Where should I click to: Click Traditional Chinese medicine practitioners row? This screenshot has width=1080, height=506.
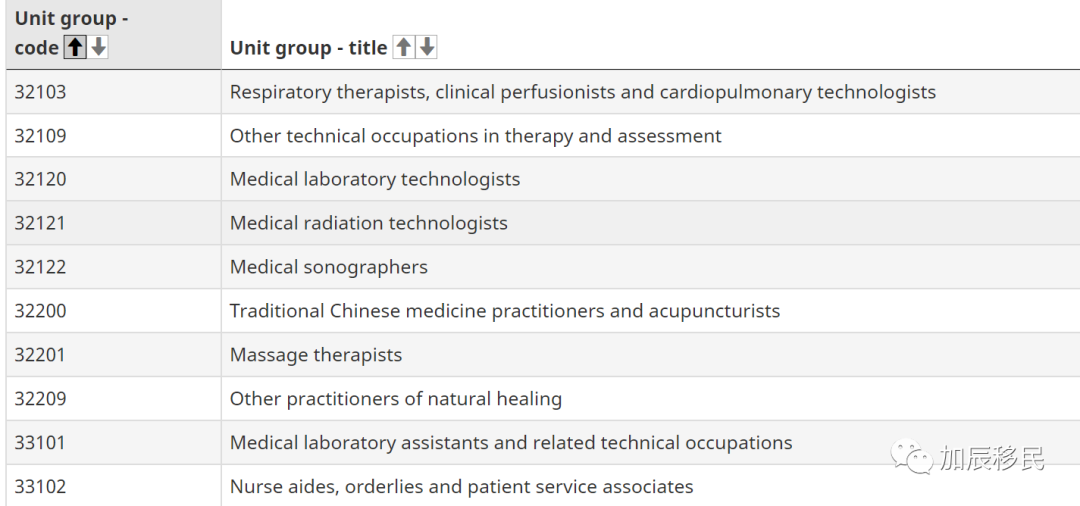504,311
